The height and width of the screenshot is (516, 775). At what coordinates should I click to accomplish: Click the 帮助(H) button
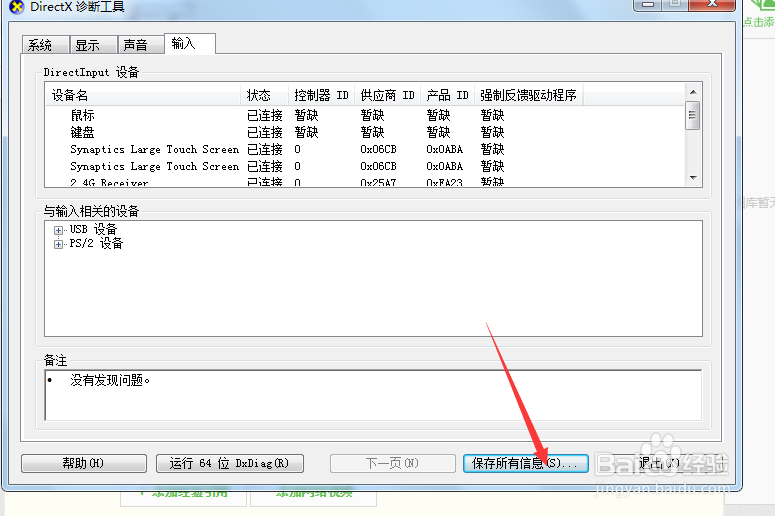(84, 463)
